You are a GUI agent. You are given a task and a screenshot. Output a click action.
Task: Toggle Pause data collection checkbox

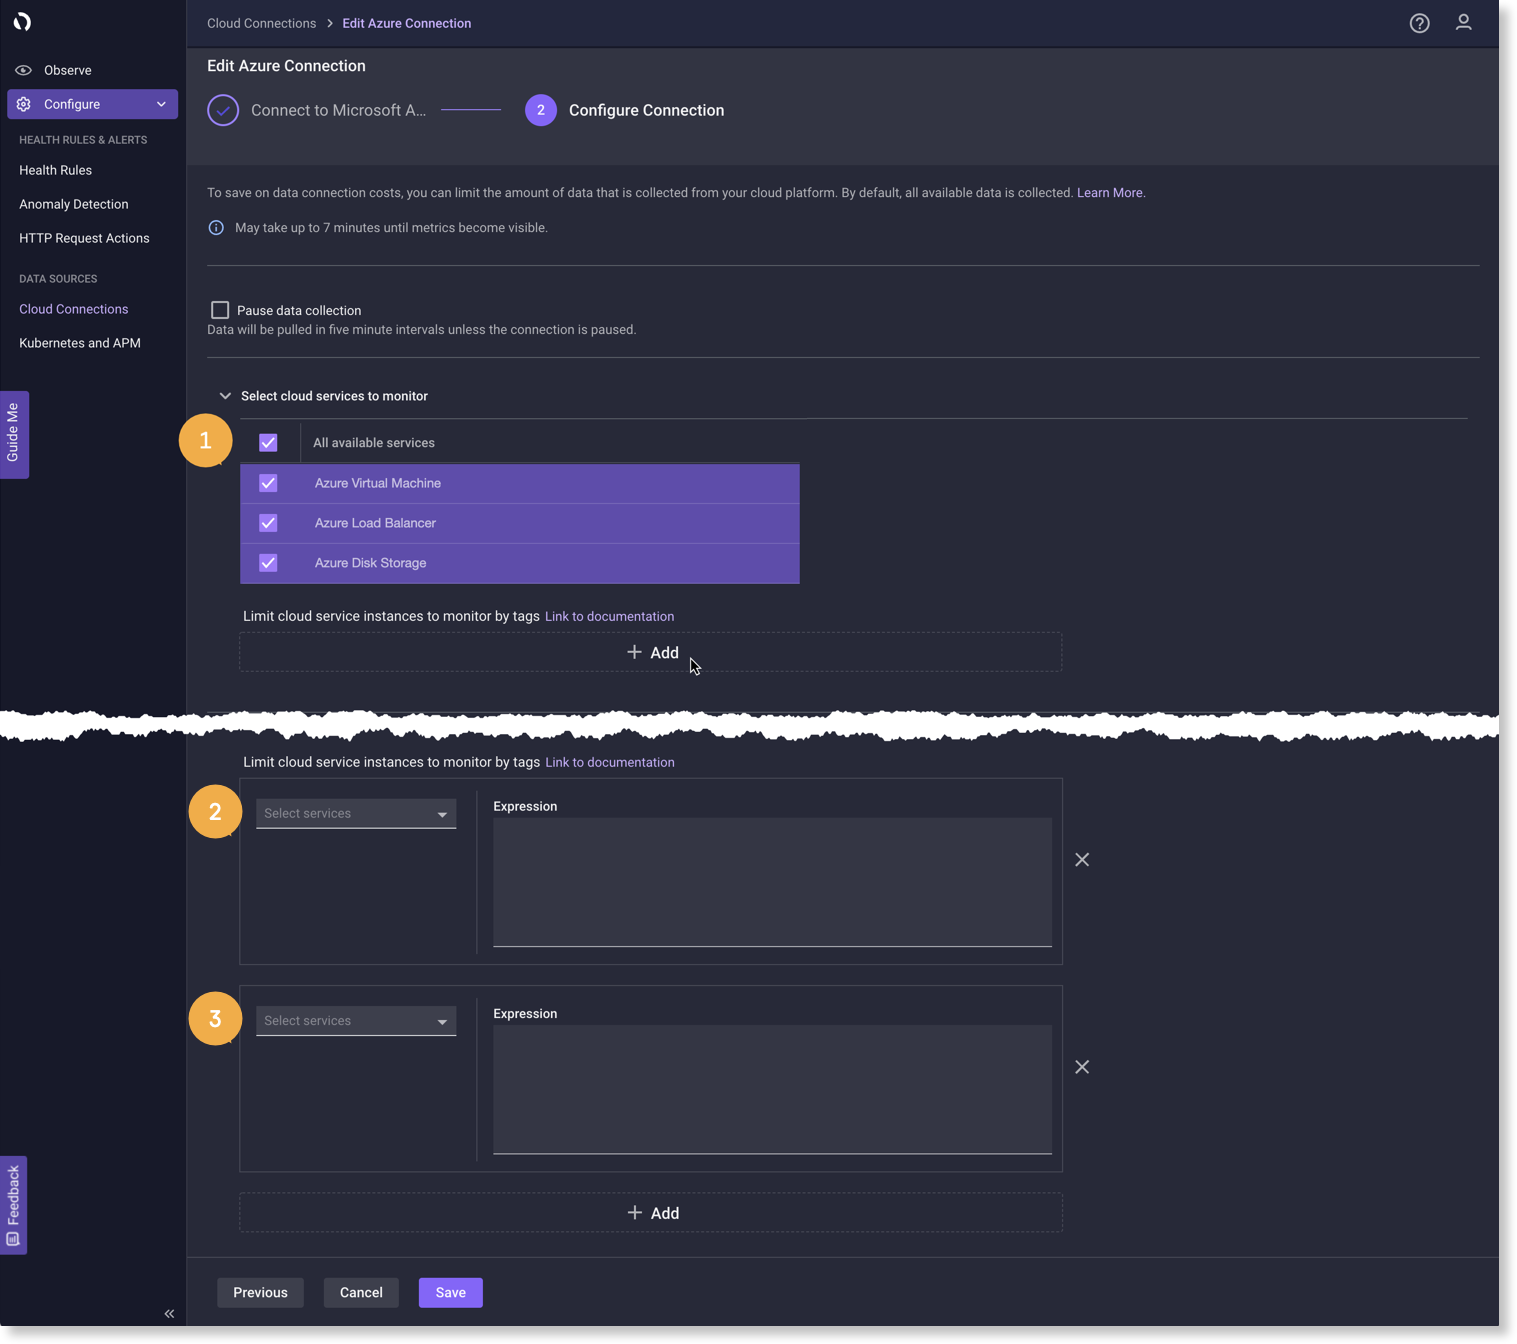click(220, 310)
